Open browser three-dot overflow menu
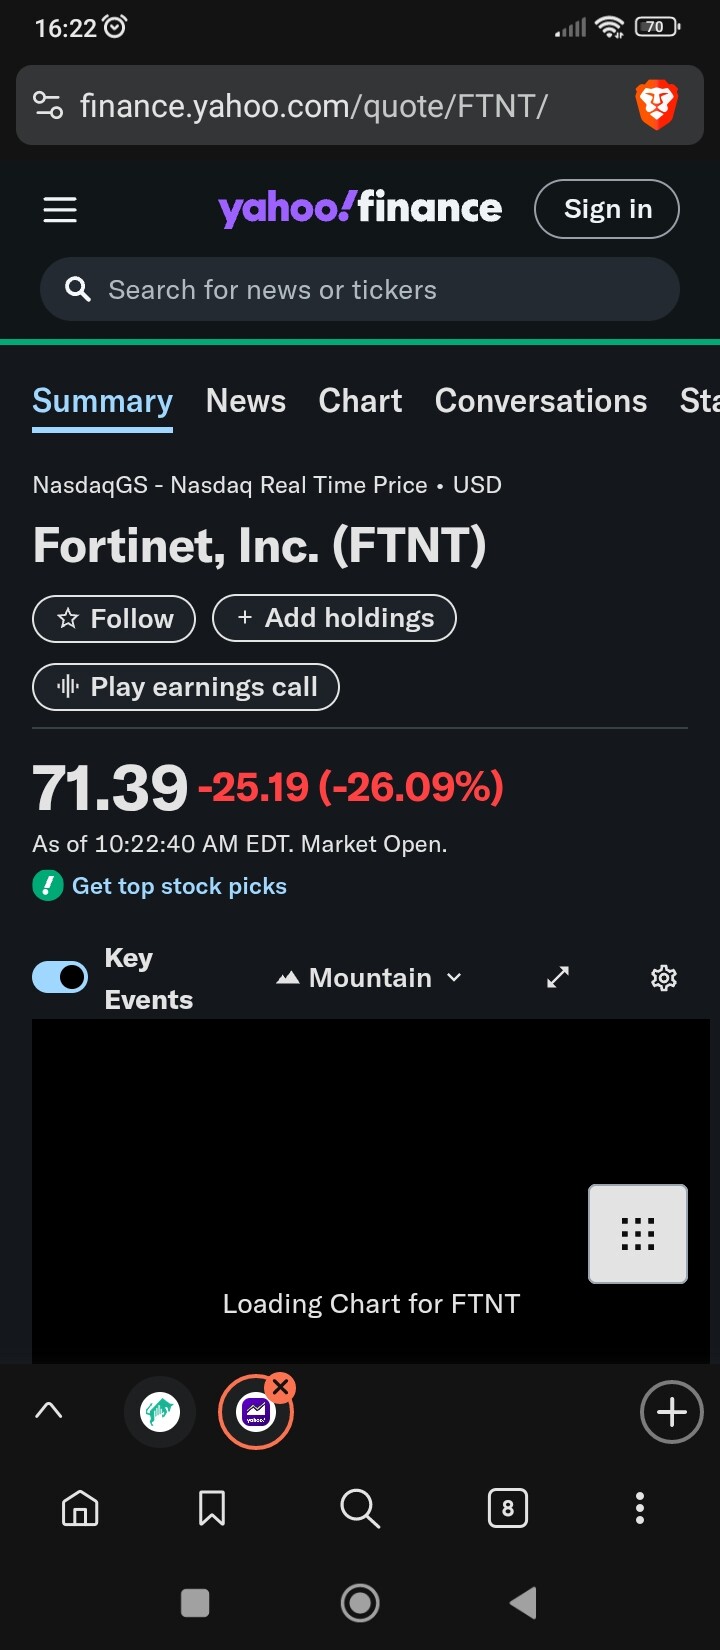Screen dimensions: 720x1650 (640, 1508)
